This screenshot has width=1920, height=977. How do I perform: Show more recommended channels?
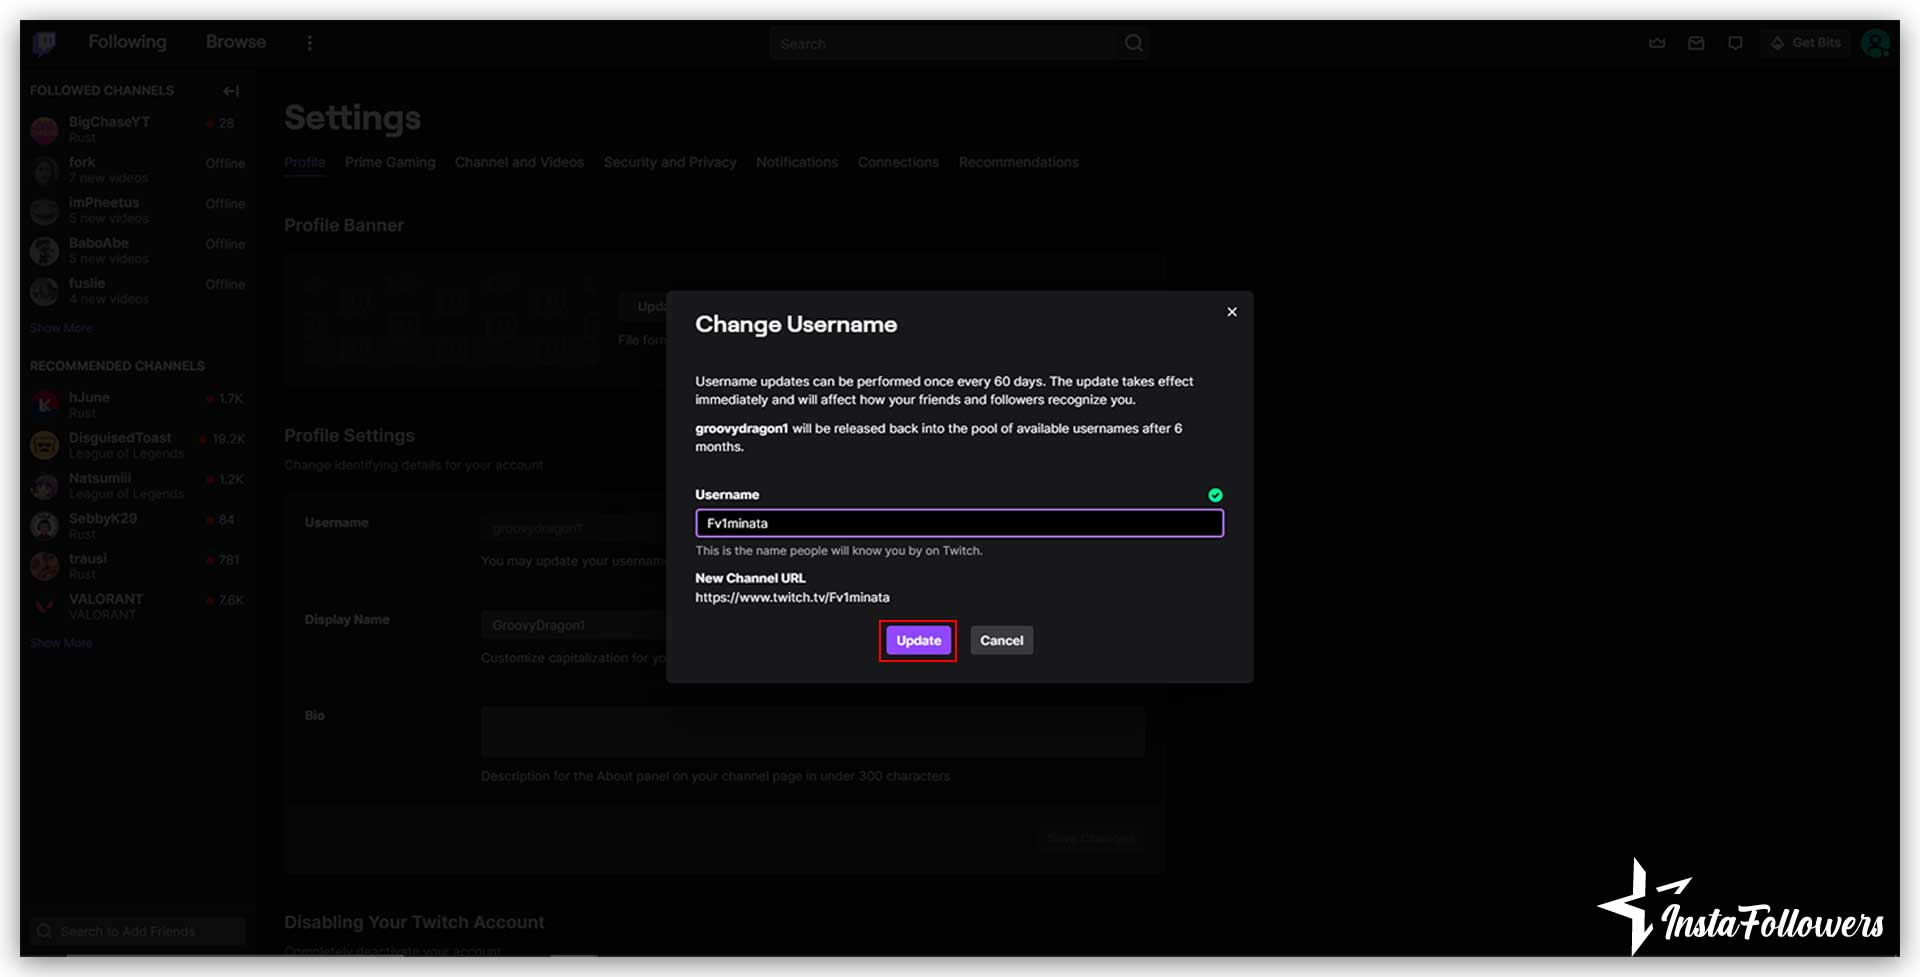61,643
